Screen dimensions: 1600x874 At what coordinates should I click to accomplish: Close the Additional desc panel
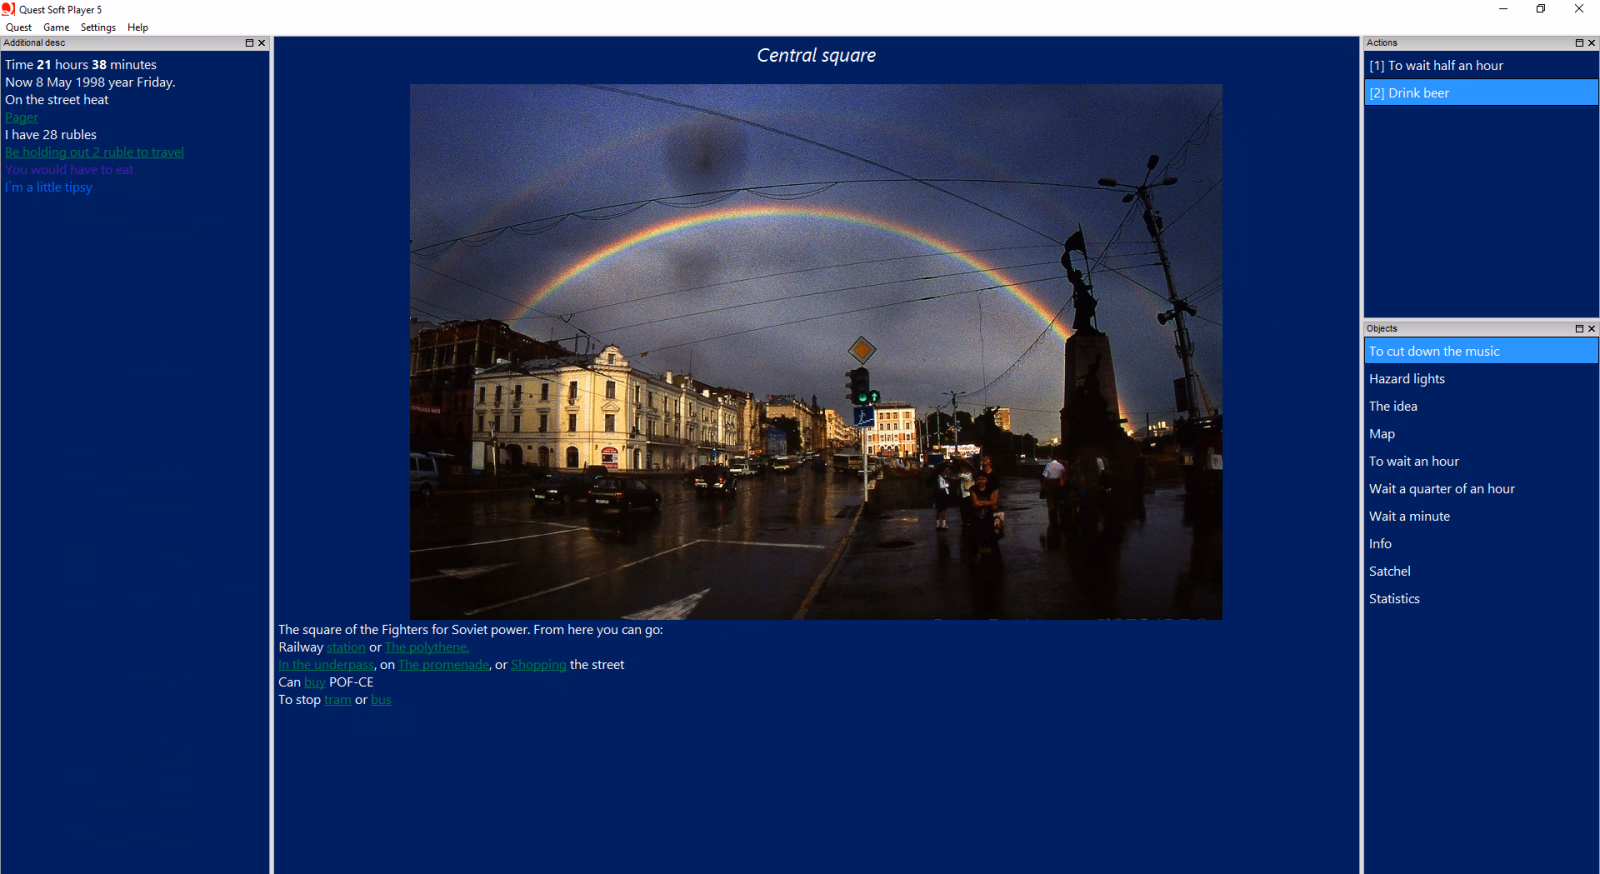(x=262, y=43)
